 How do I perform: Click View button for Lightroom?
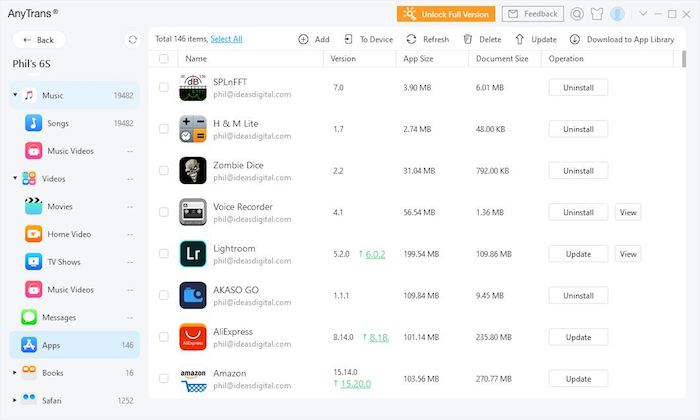tap(628, 254)
